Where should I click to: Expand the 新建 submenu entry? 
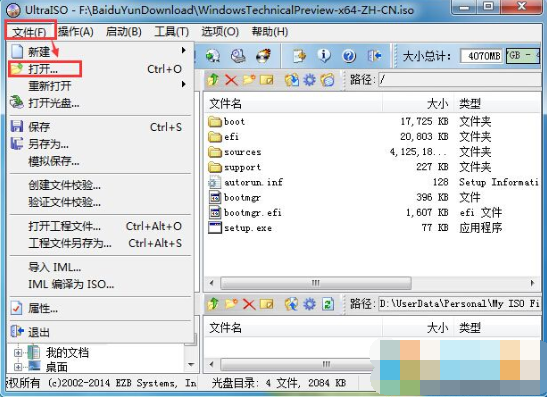point(100,52)
